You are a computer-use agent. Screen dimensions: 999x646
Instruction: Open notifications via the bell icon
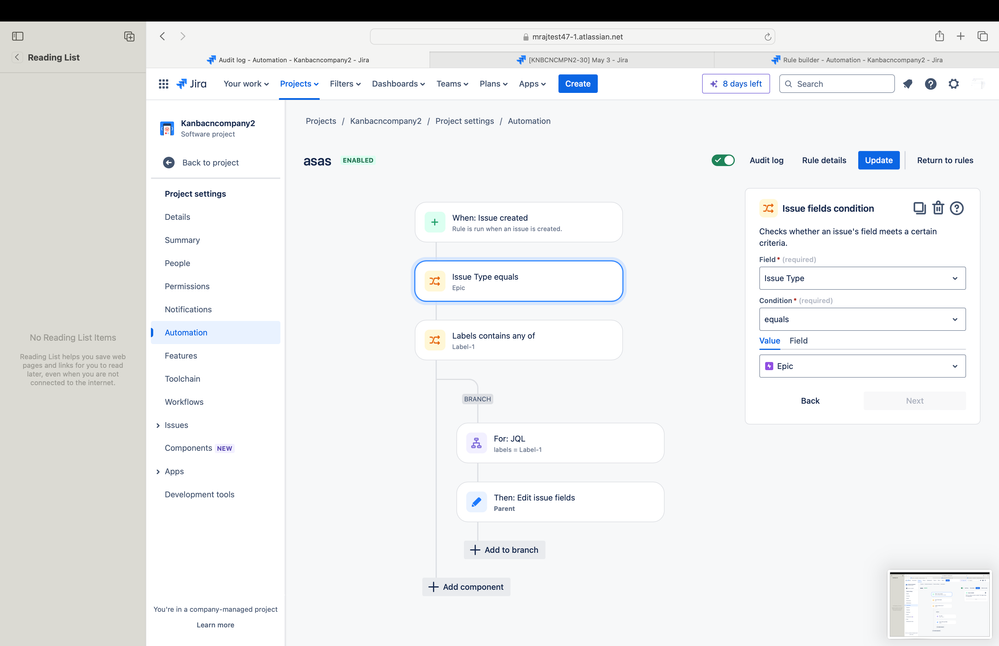(907, 84)
